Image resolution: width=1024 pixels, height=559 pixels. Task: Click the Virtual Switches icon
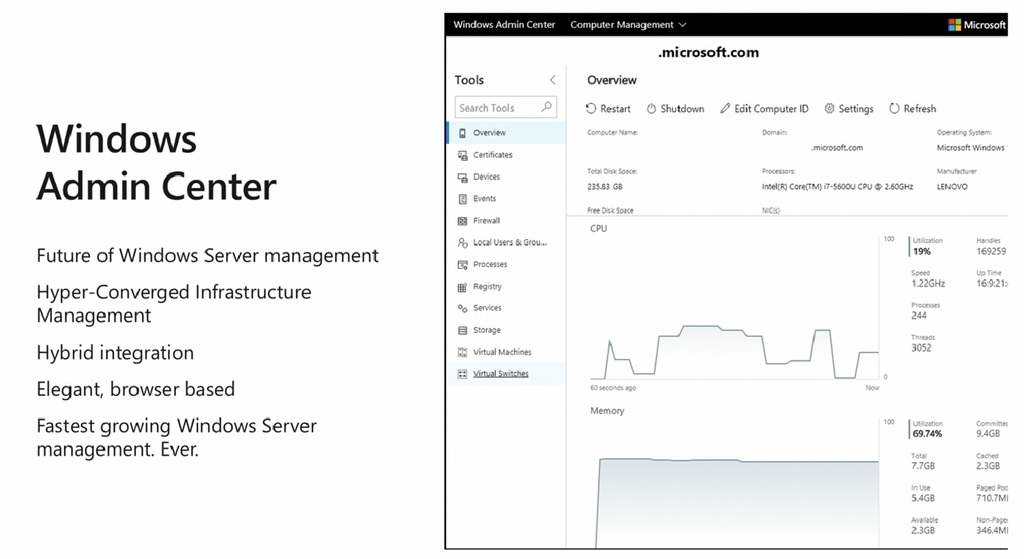[x=462, y=374]
